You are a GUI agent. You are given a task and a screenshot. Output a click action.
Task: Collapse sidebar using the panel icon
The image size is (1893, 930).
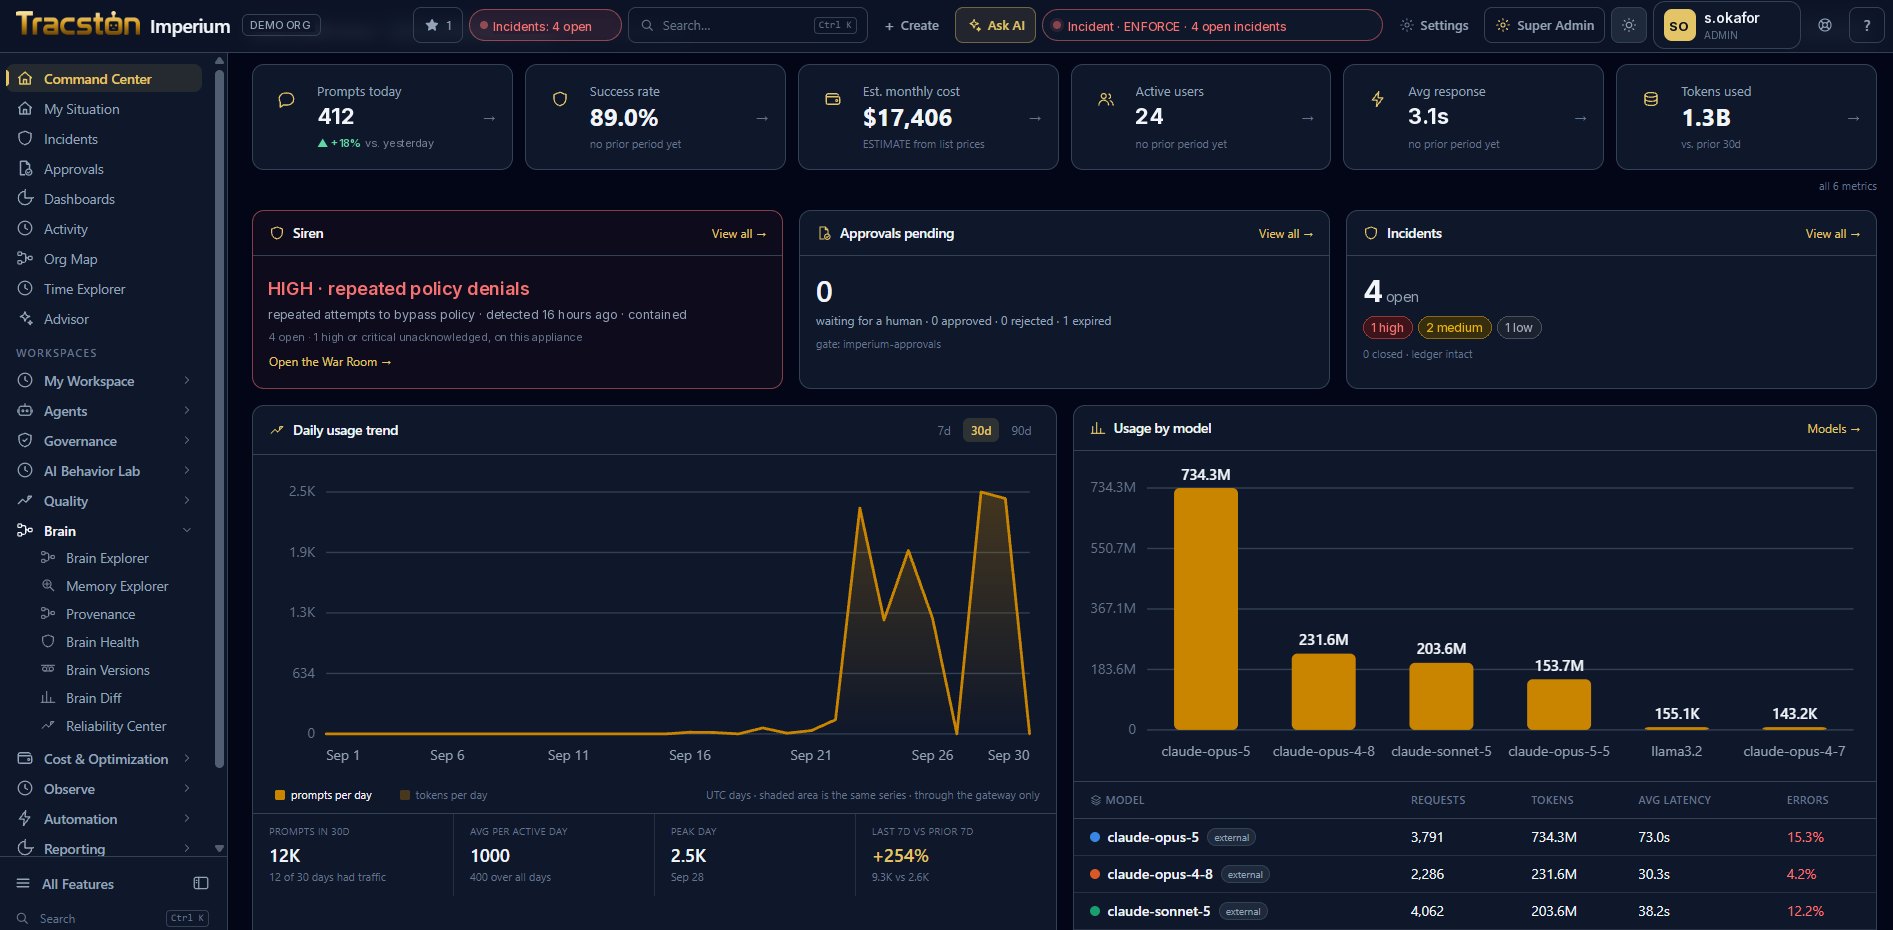click(201, 883)
